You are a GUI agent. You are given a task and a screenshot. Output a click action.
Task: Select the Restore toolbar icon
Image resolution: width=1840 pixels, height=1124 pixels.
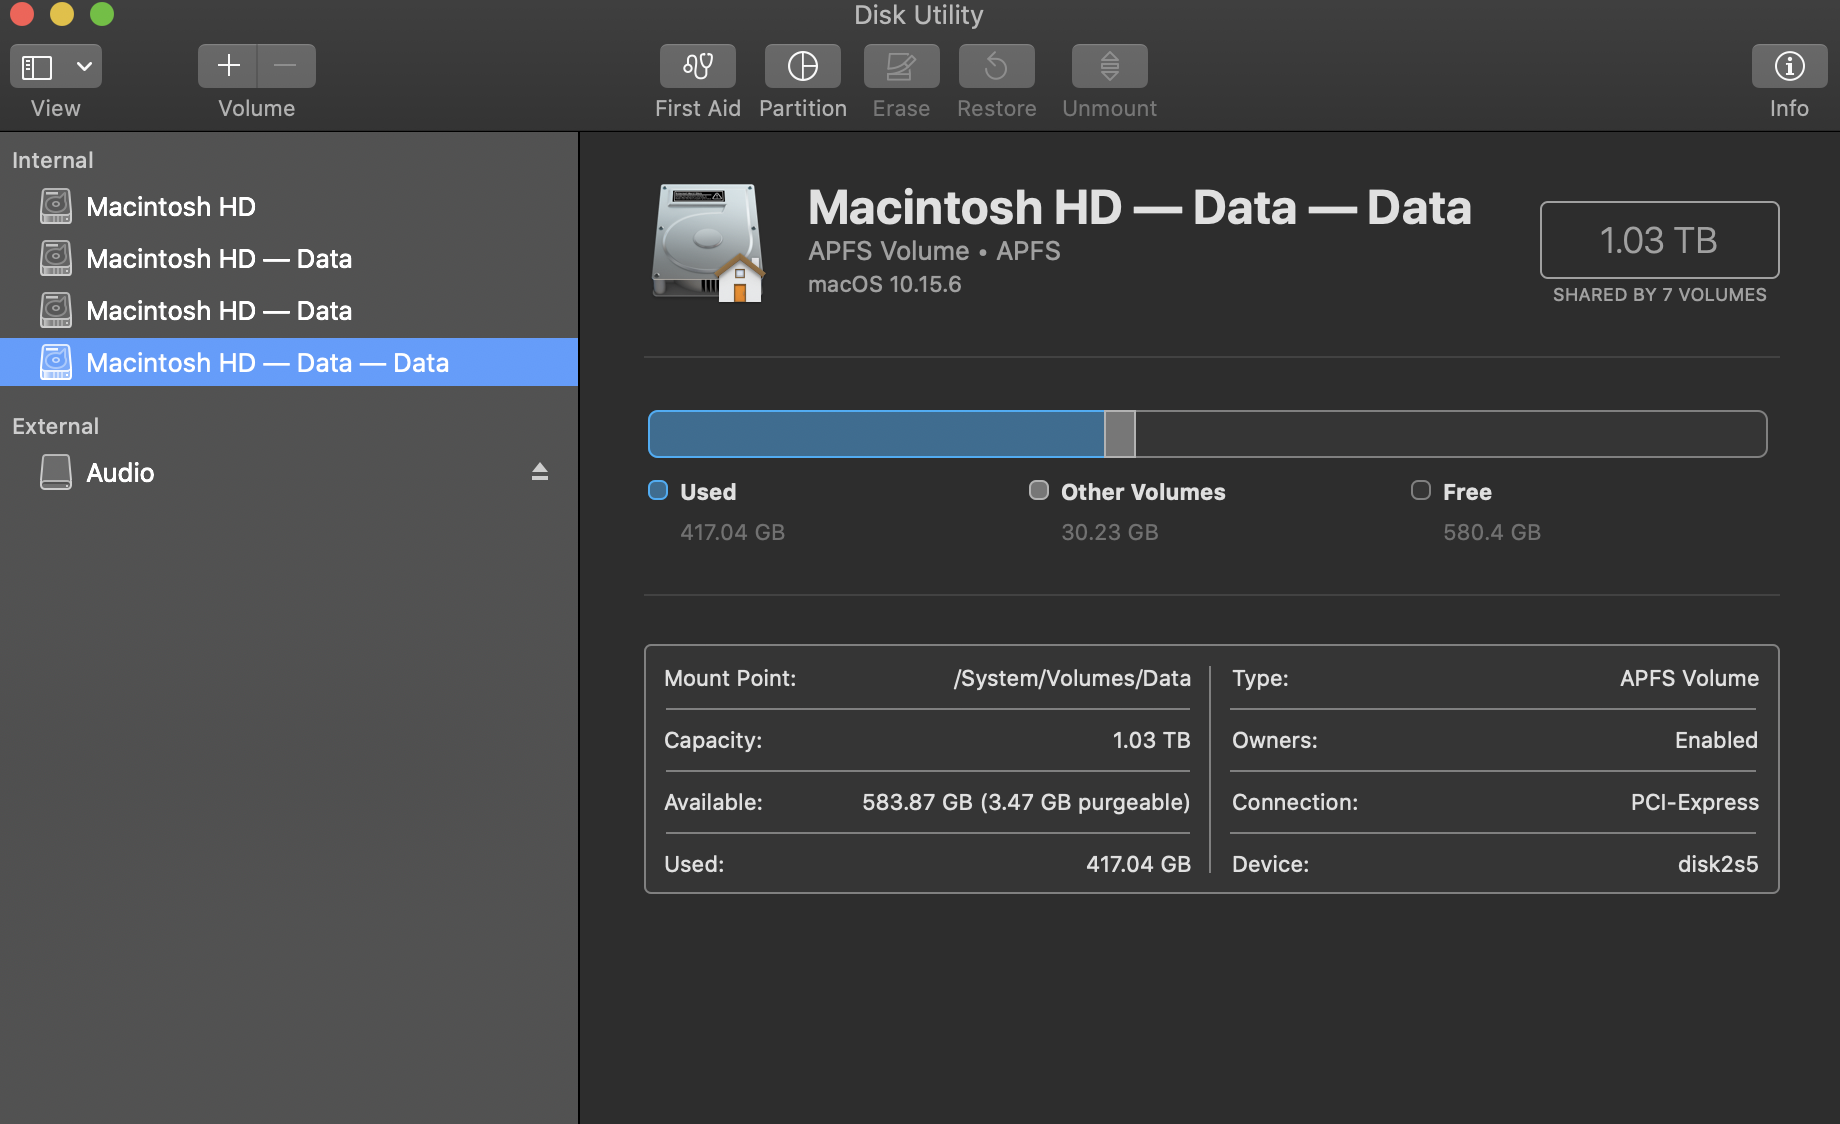pos(996,66)
